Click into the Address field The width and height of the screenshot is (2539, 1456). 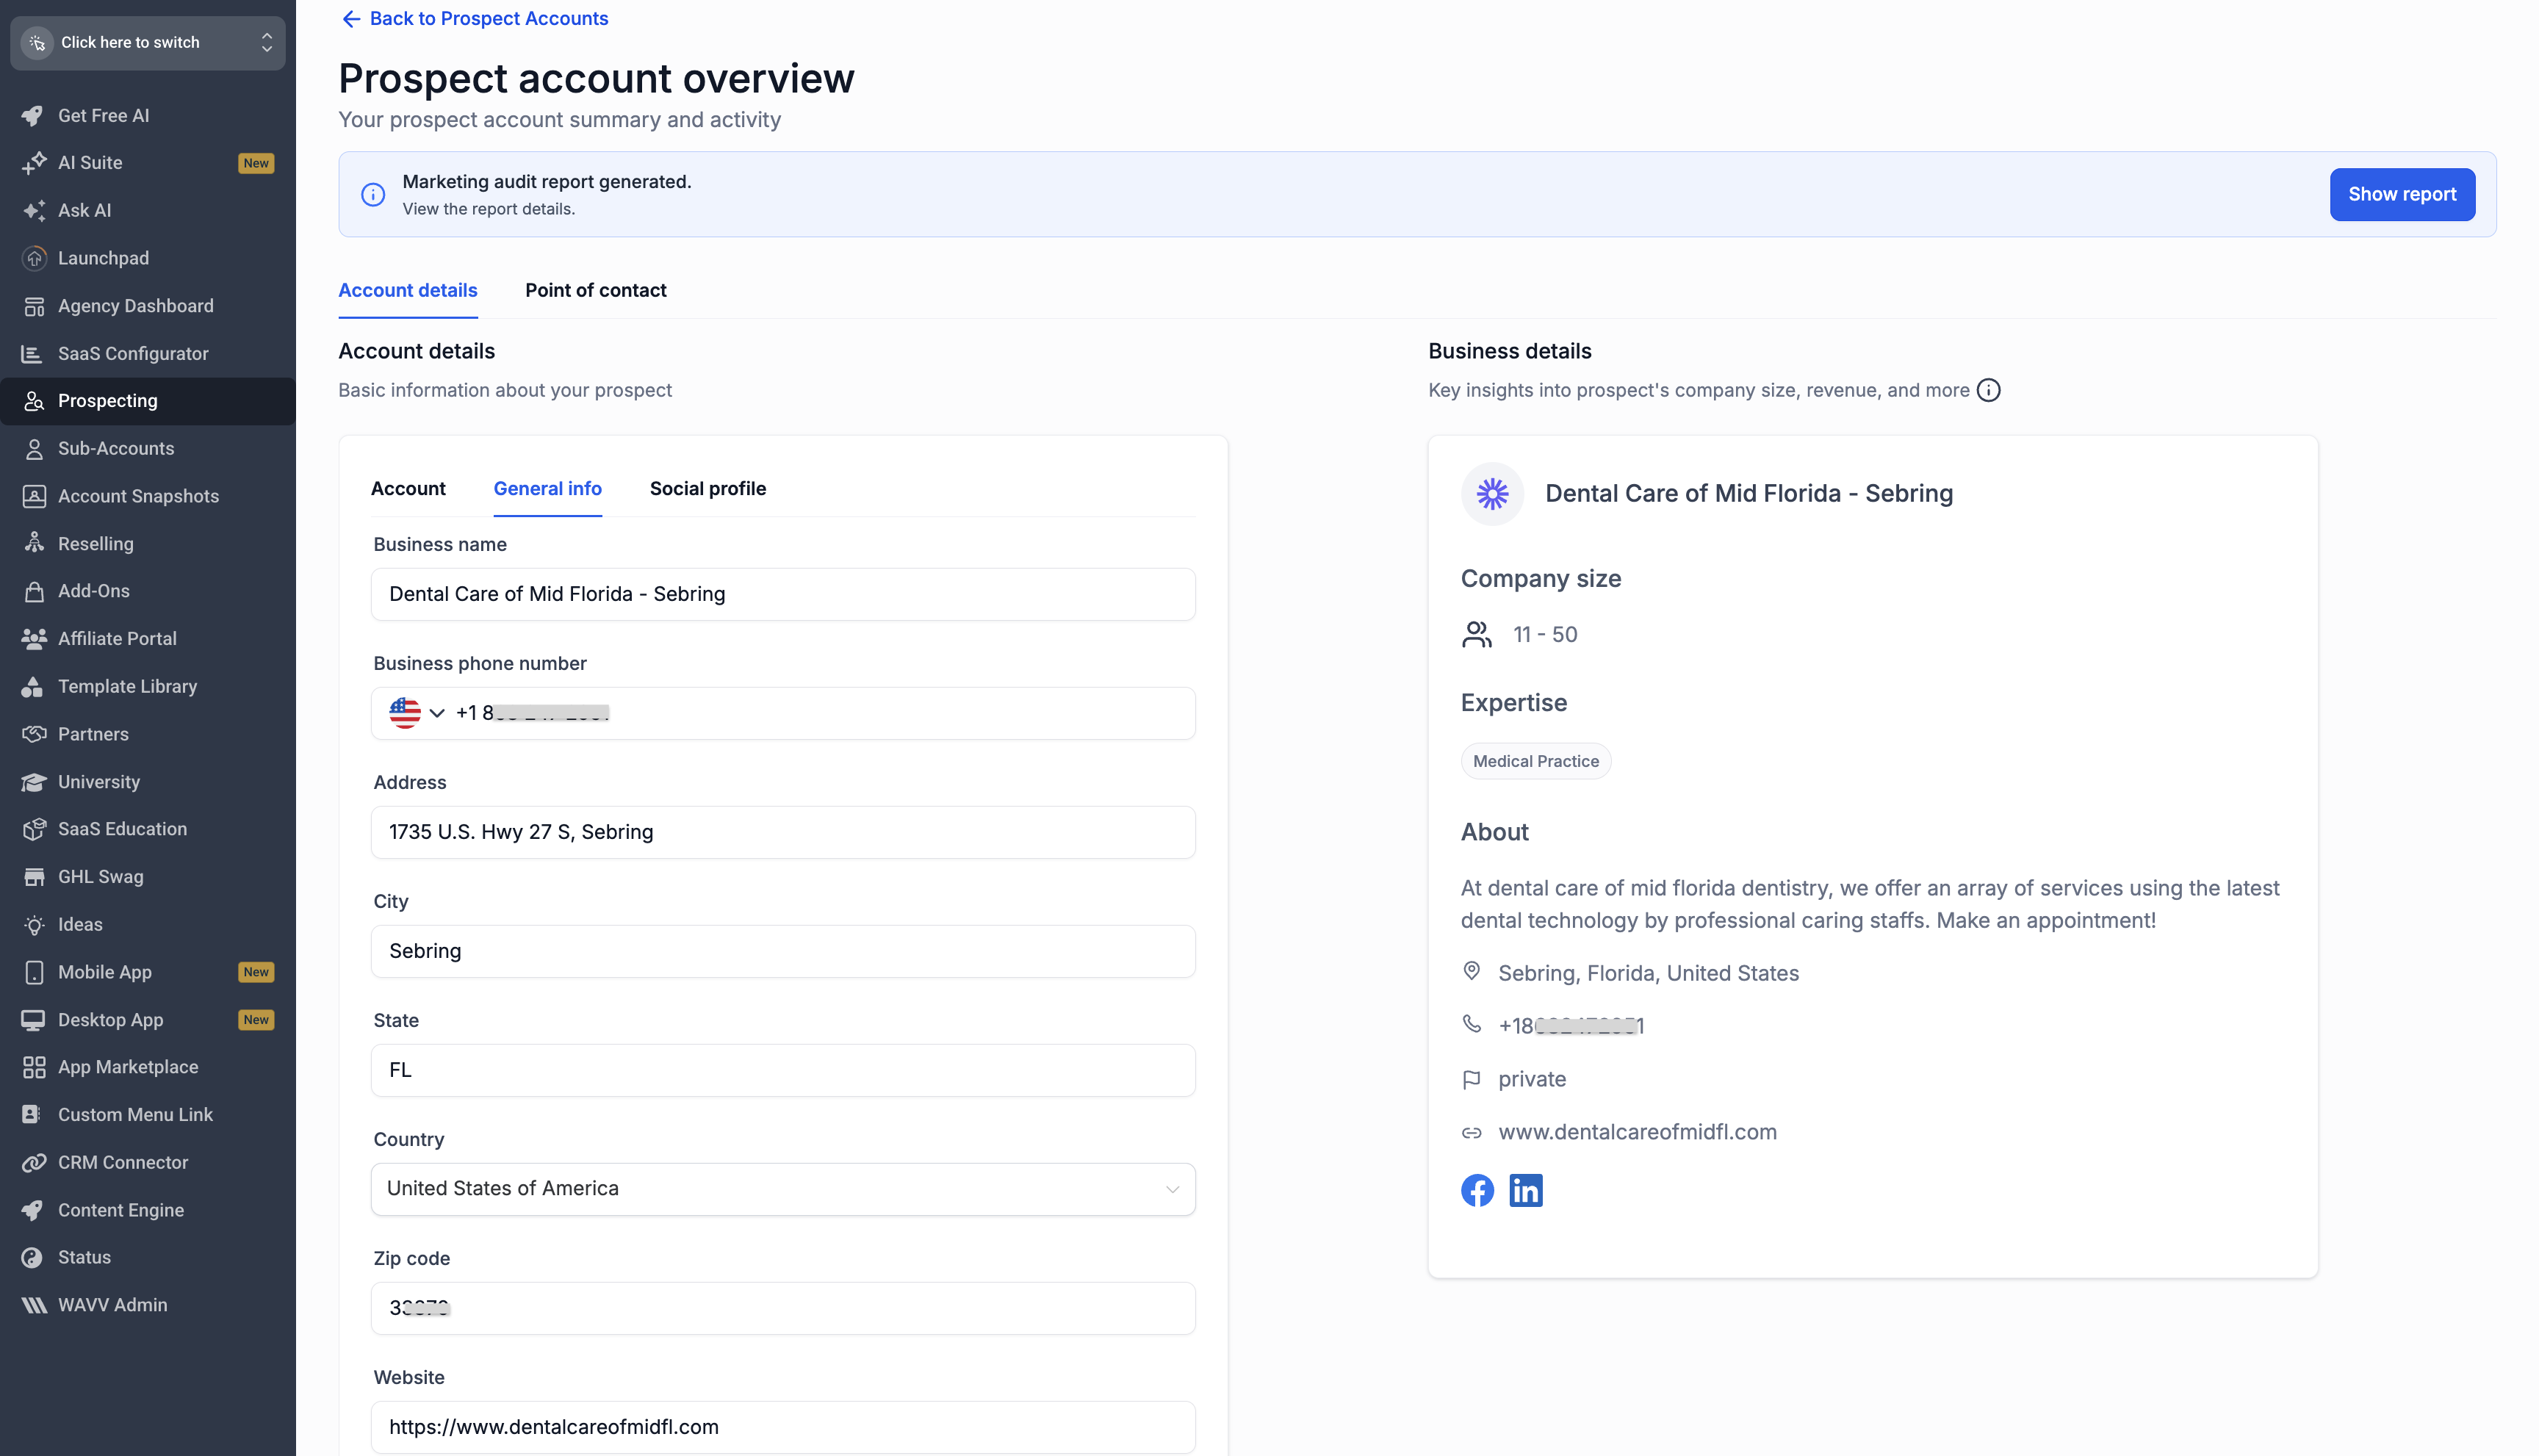point(783,832)
